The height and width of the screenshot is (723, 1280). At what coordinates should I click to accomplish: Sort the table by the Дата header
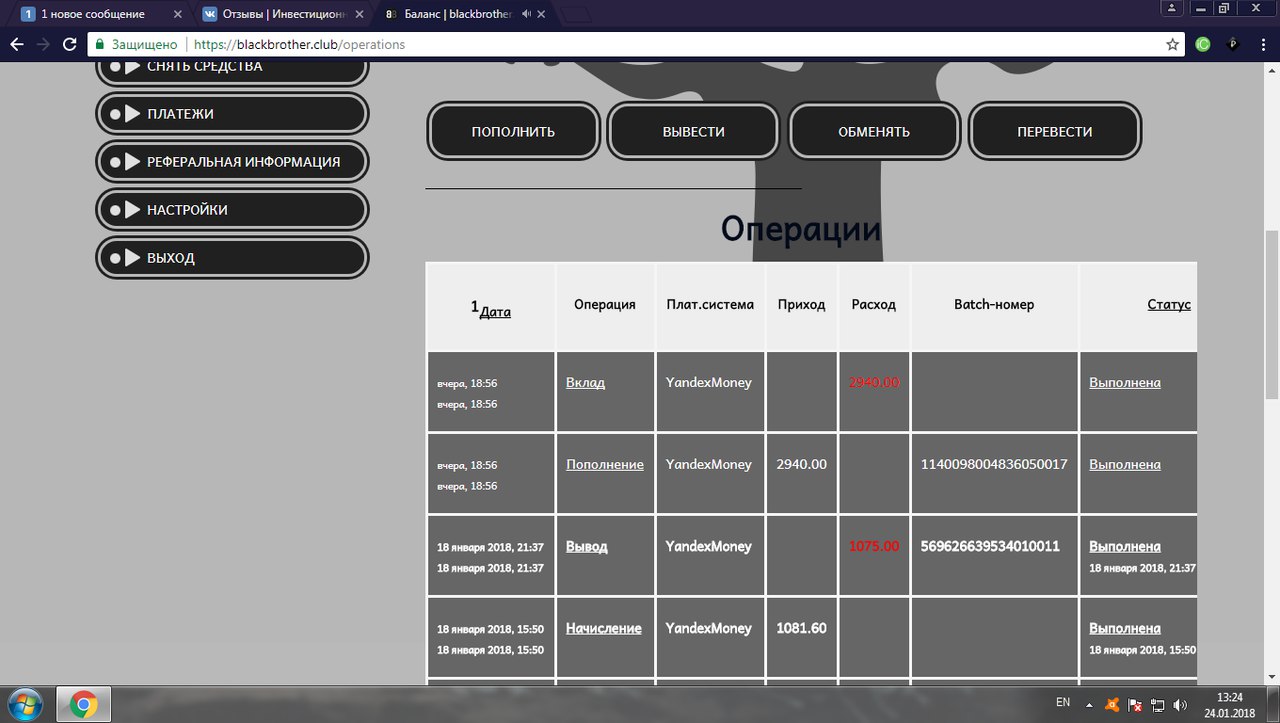pos(495,312)
